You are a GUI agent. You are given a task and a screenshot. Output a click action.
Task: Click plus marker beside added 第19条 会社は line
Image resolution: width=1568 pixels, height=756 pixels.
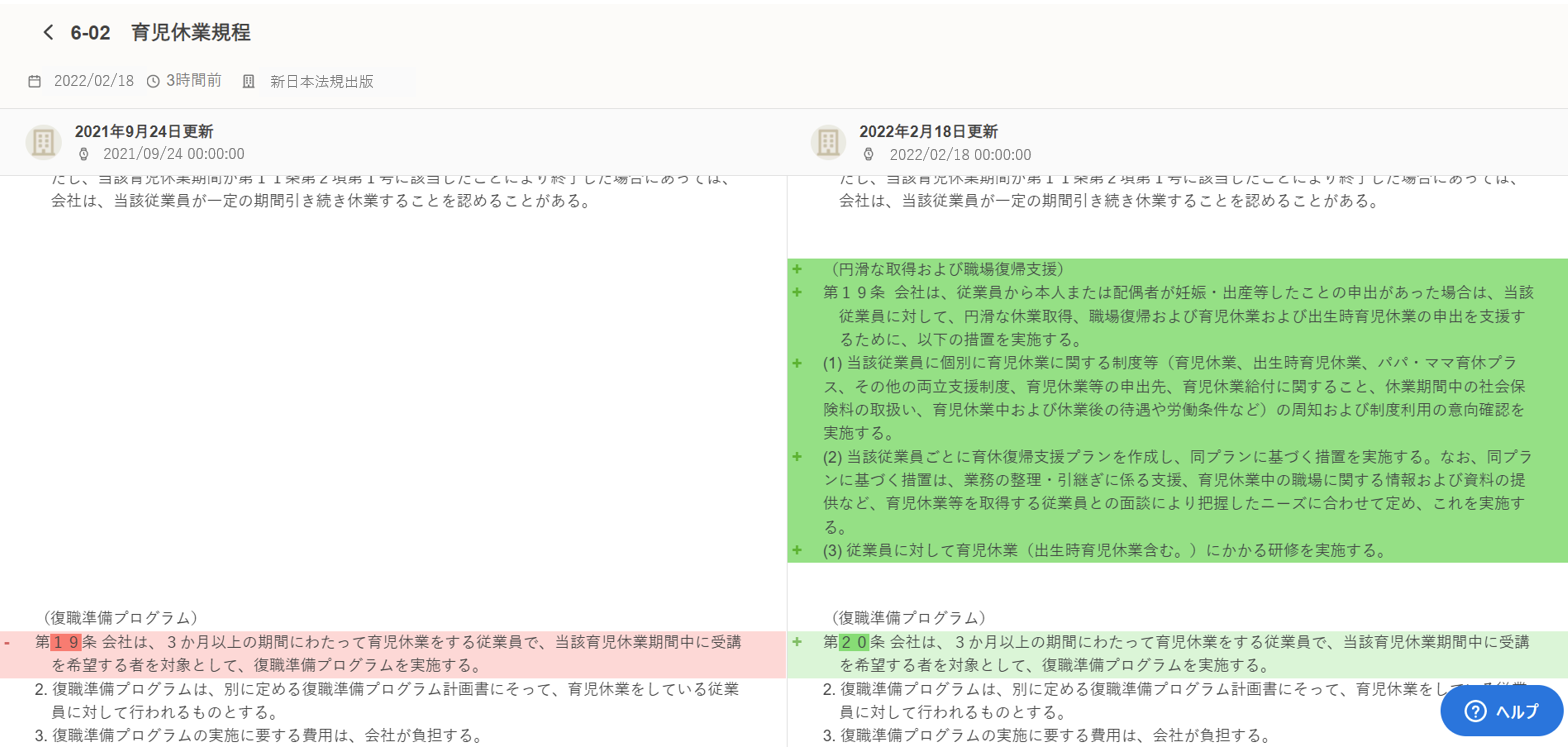tap(797, 292)
